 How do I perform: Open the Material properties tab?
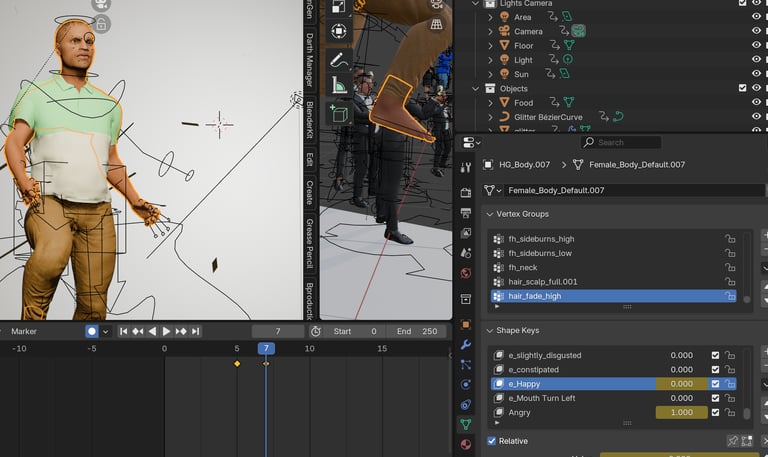coord(466,444)
